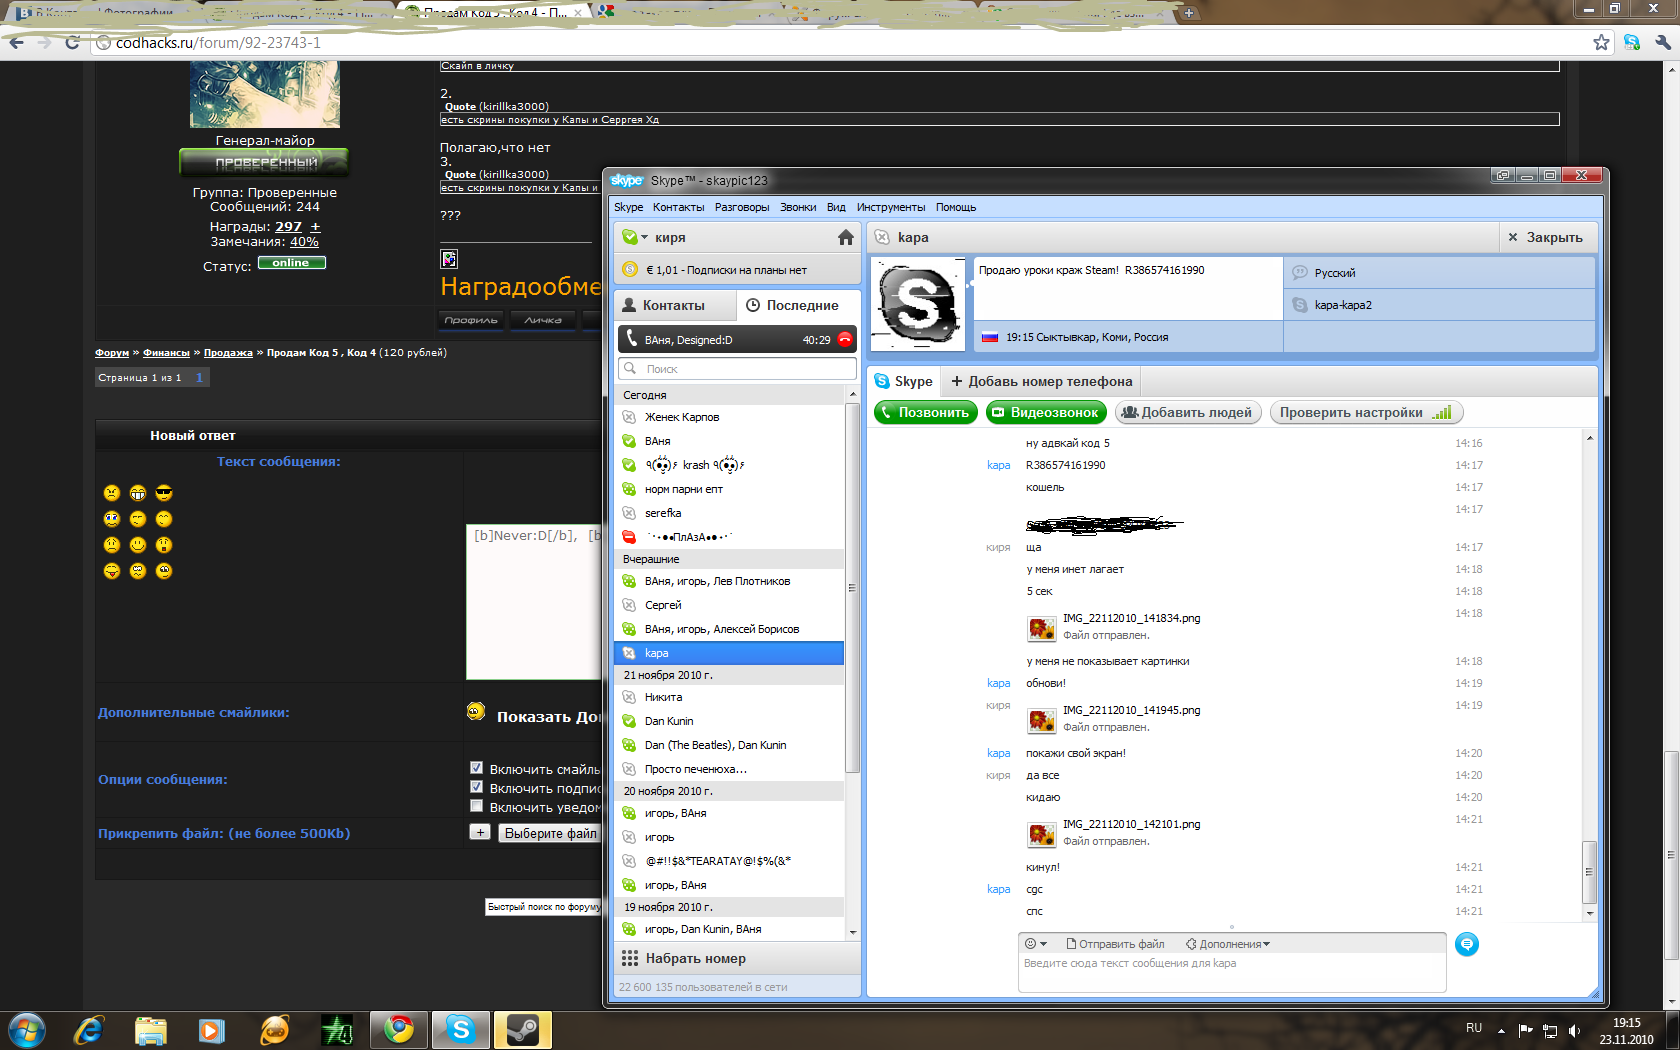Toggle Включить смайлы checkbox on forum
Viewport: 1680px width, 1050px height.
tap(477, 768)
